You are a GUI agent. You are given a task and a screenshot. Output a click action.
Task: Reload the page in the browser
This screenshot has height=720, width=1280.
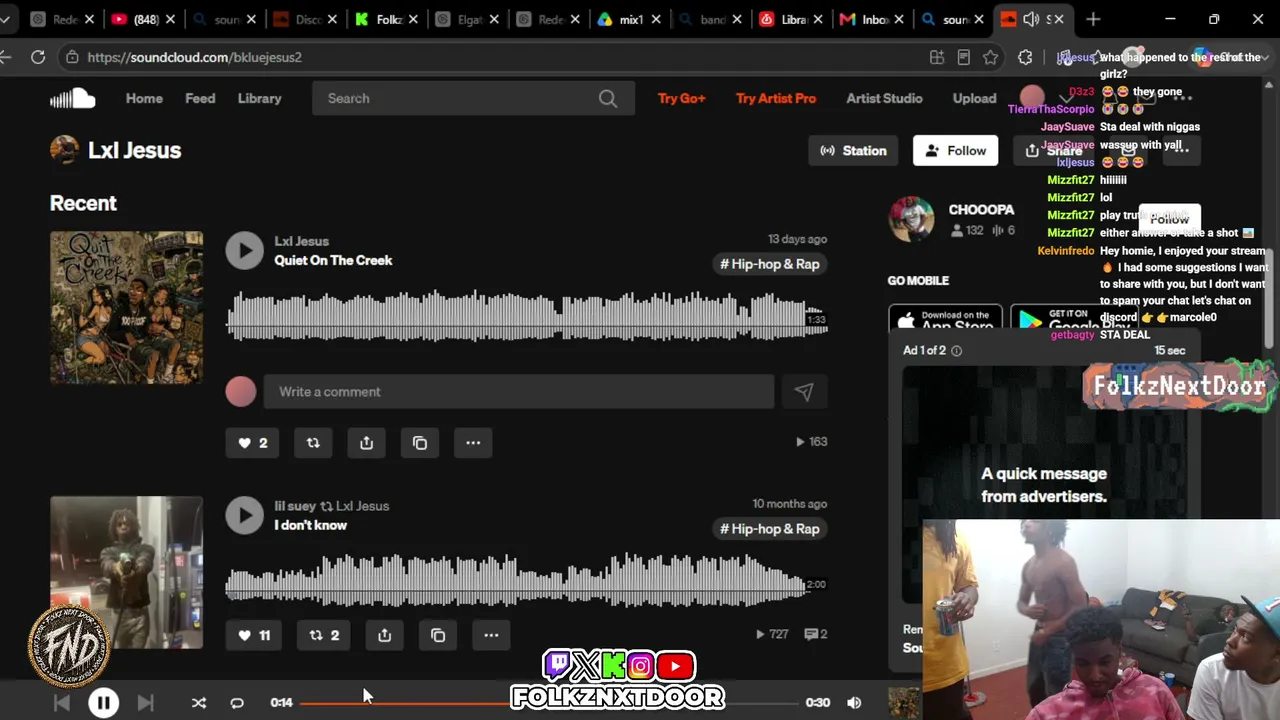click(38, 57)
